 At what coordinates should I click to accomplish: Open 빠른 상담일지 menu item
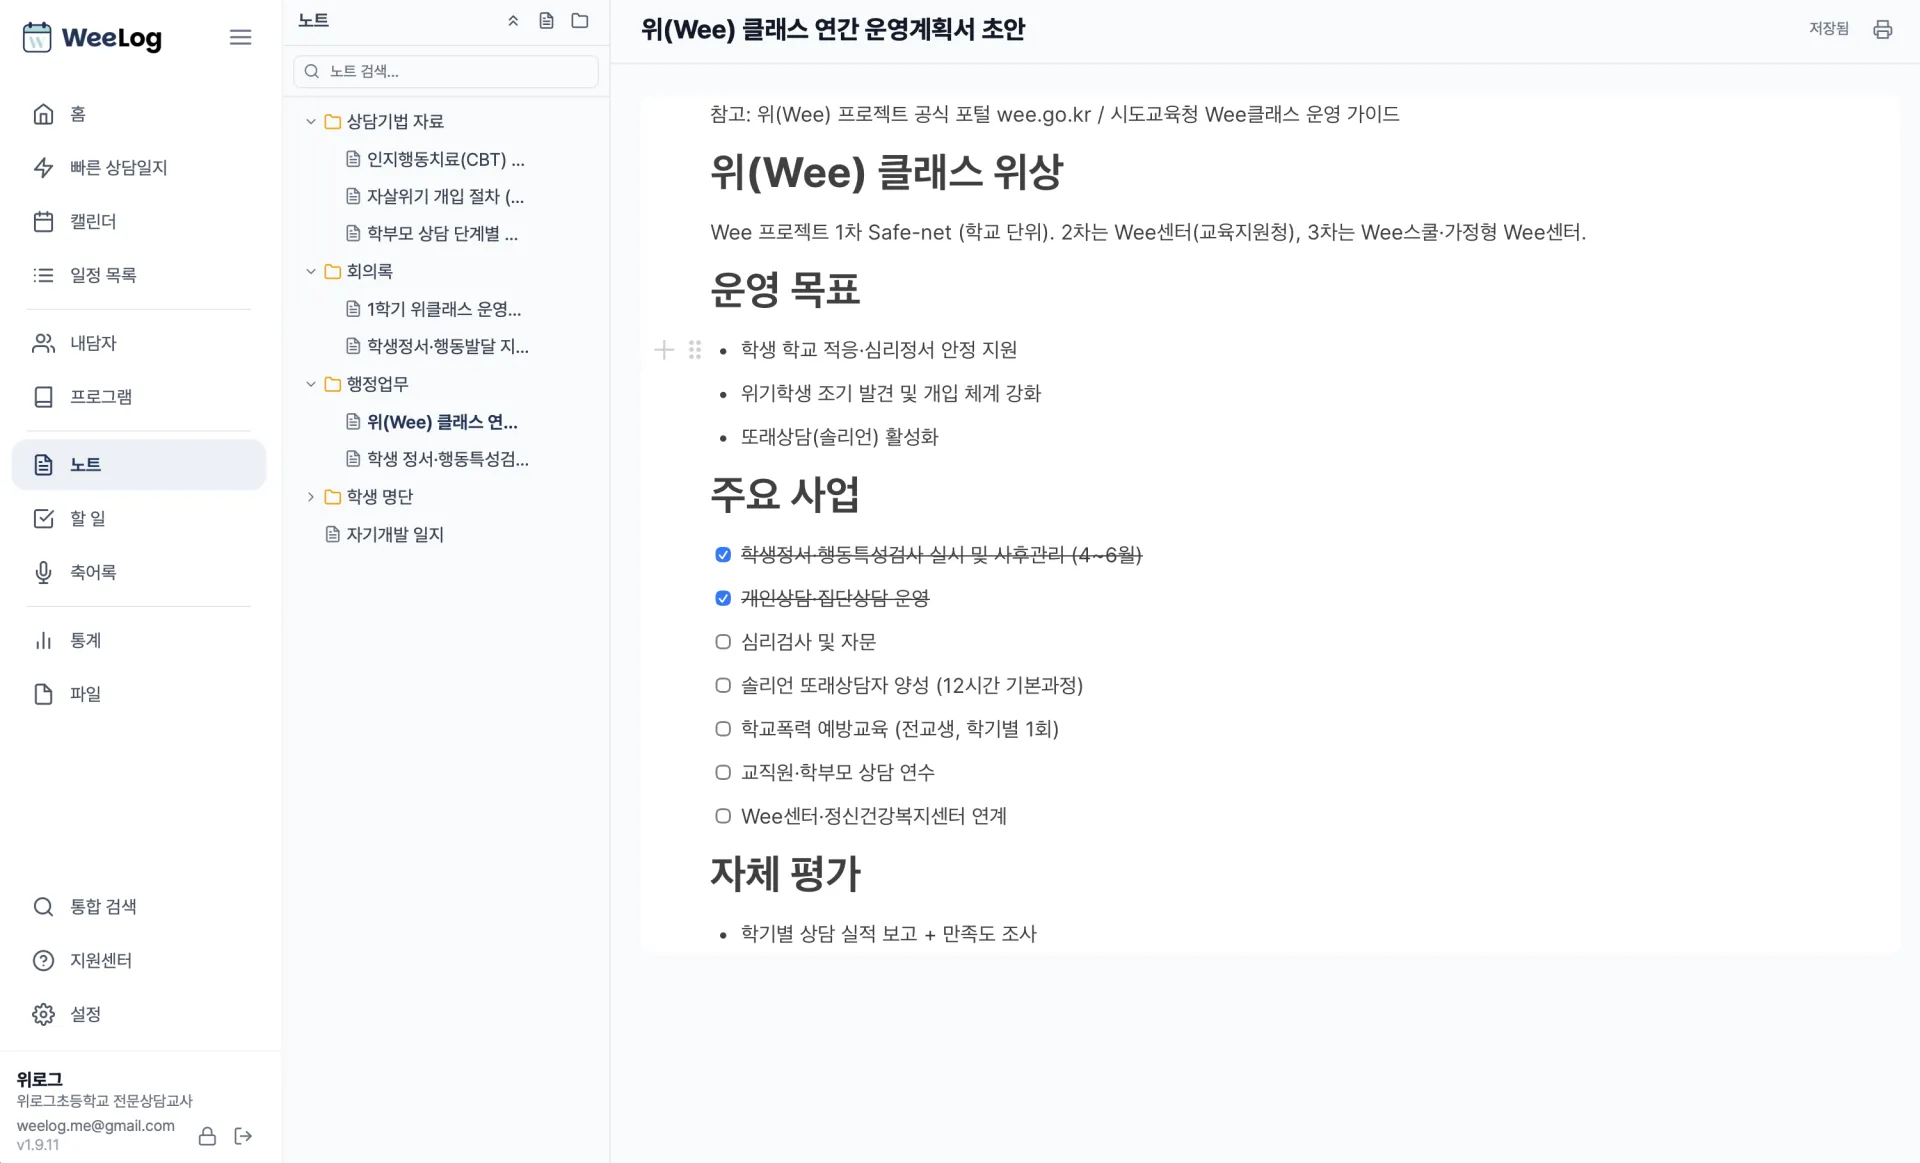click(x=139, y=168)
